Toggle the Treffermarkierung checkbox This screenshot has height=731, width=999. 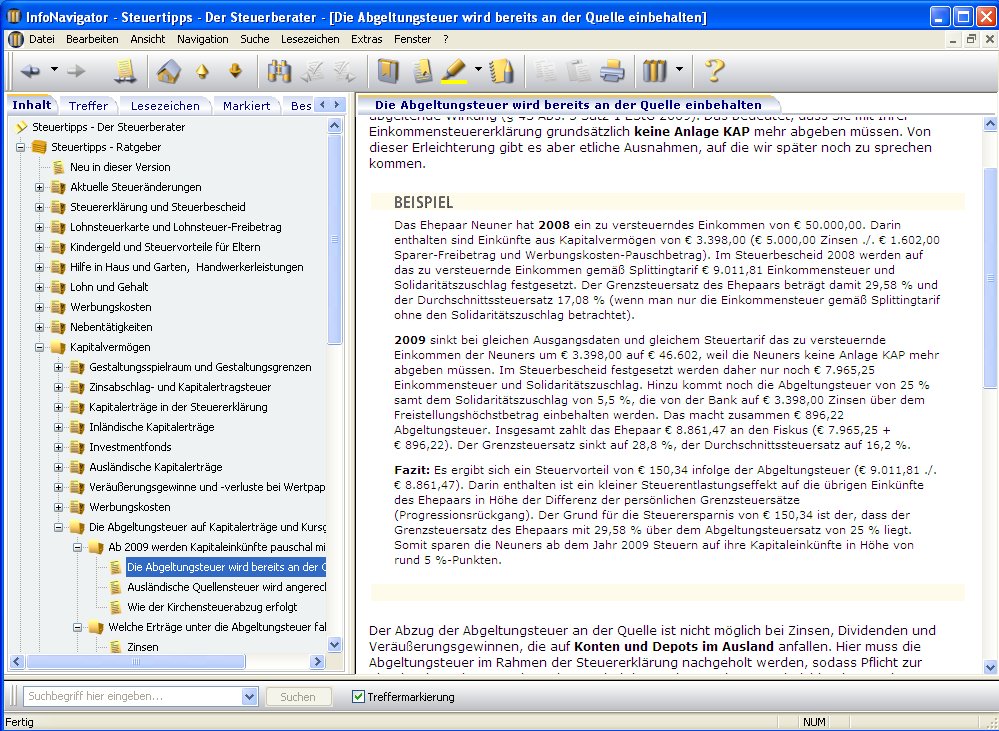(x=358, y=697)
